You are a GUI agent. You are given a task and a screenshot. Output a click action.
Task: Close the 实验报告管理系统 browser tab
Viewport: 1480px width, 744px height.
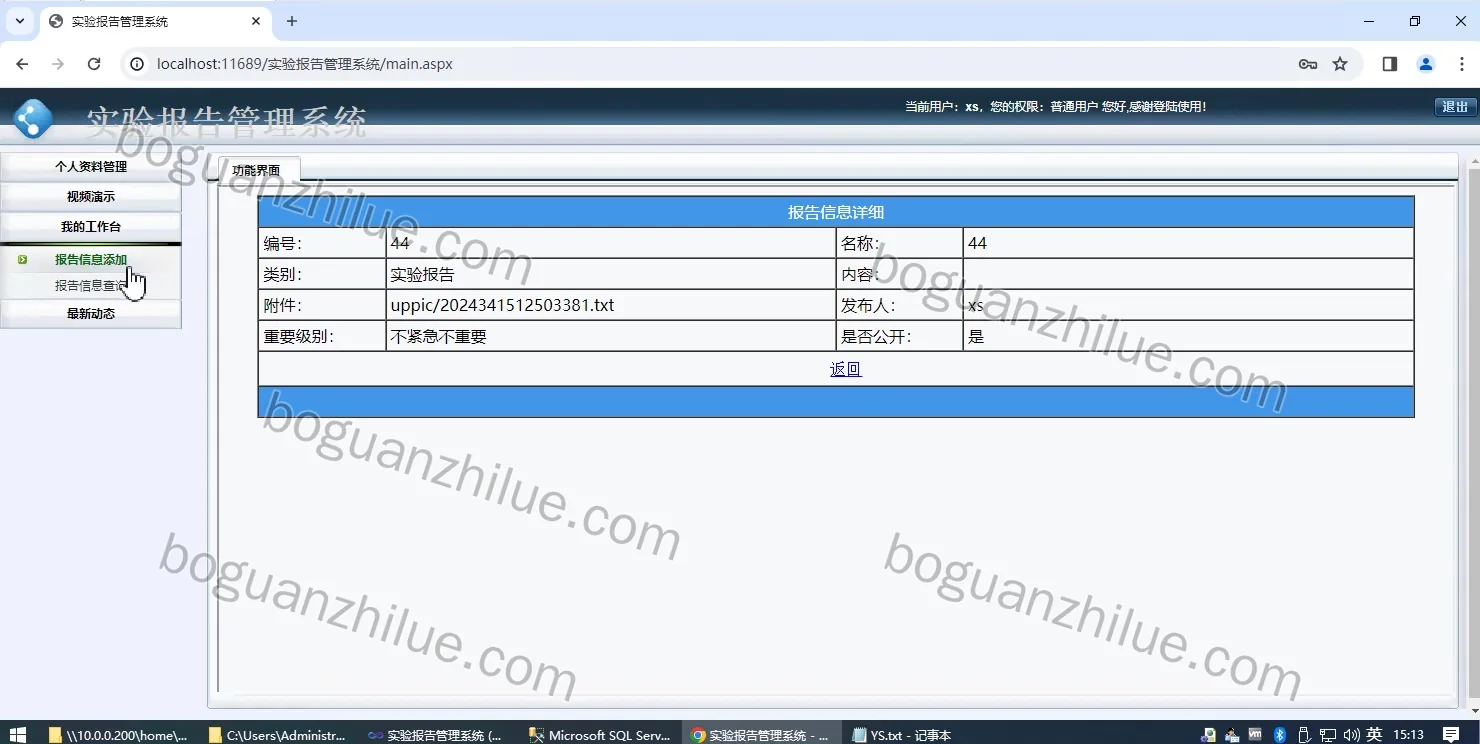coord(257,21)
